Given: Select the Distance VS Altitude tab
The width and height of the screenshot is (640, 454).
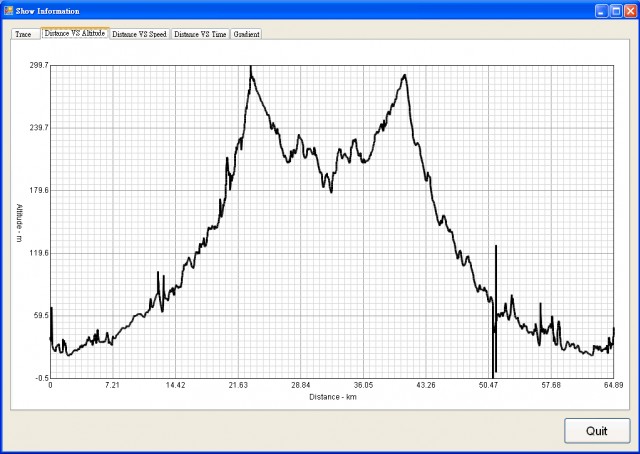Looking at the screenshot, I should [x=75, y=33].
